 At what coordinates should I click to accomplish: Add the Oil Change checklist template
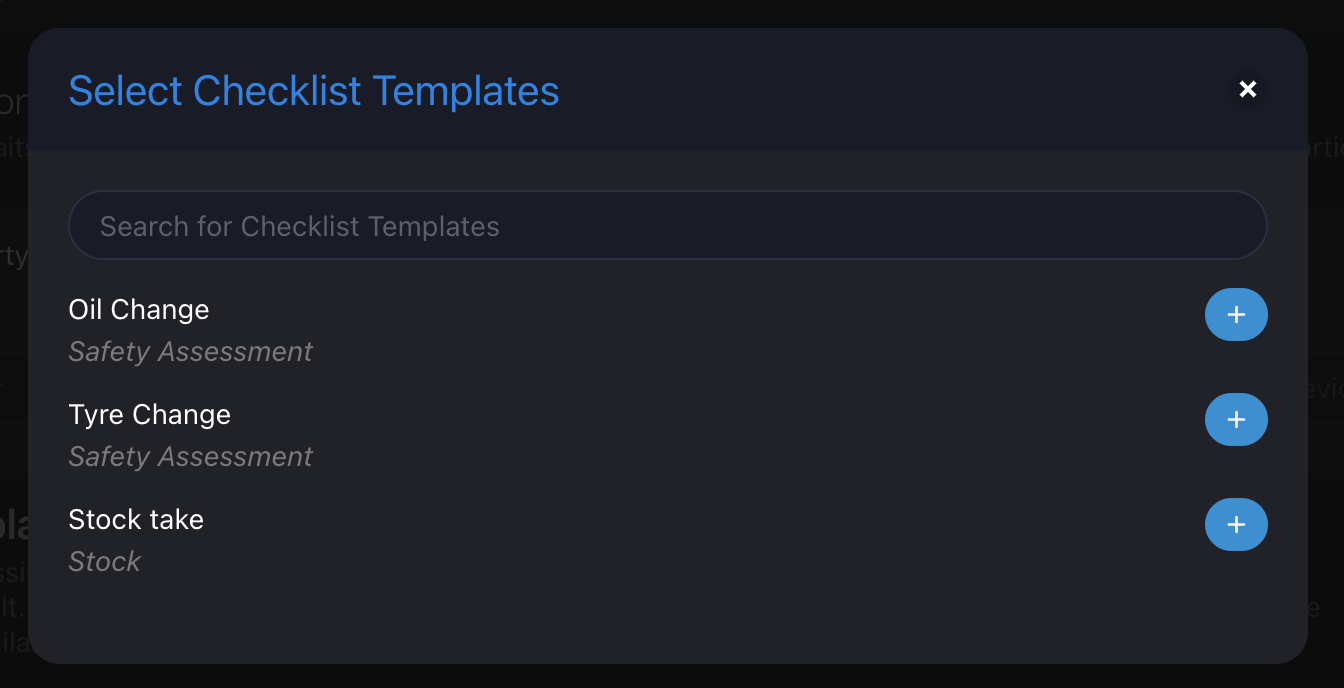[x=1236, y=315]
